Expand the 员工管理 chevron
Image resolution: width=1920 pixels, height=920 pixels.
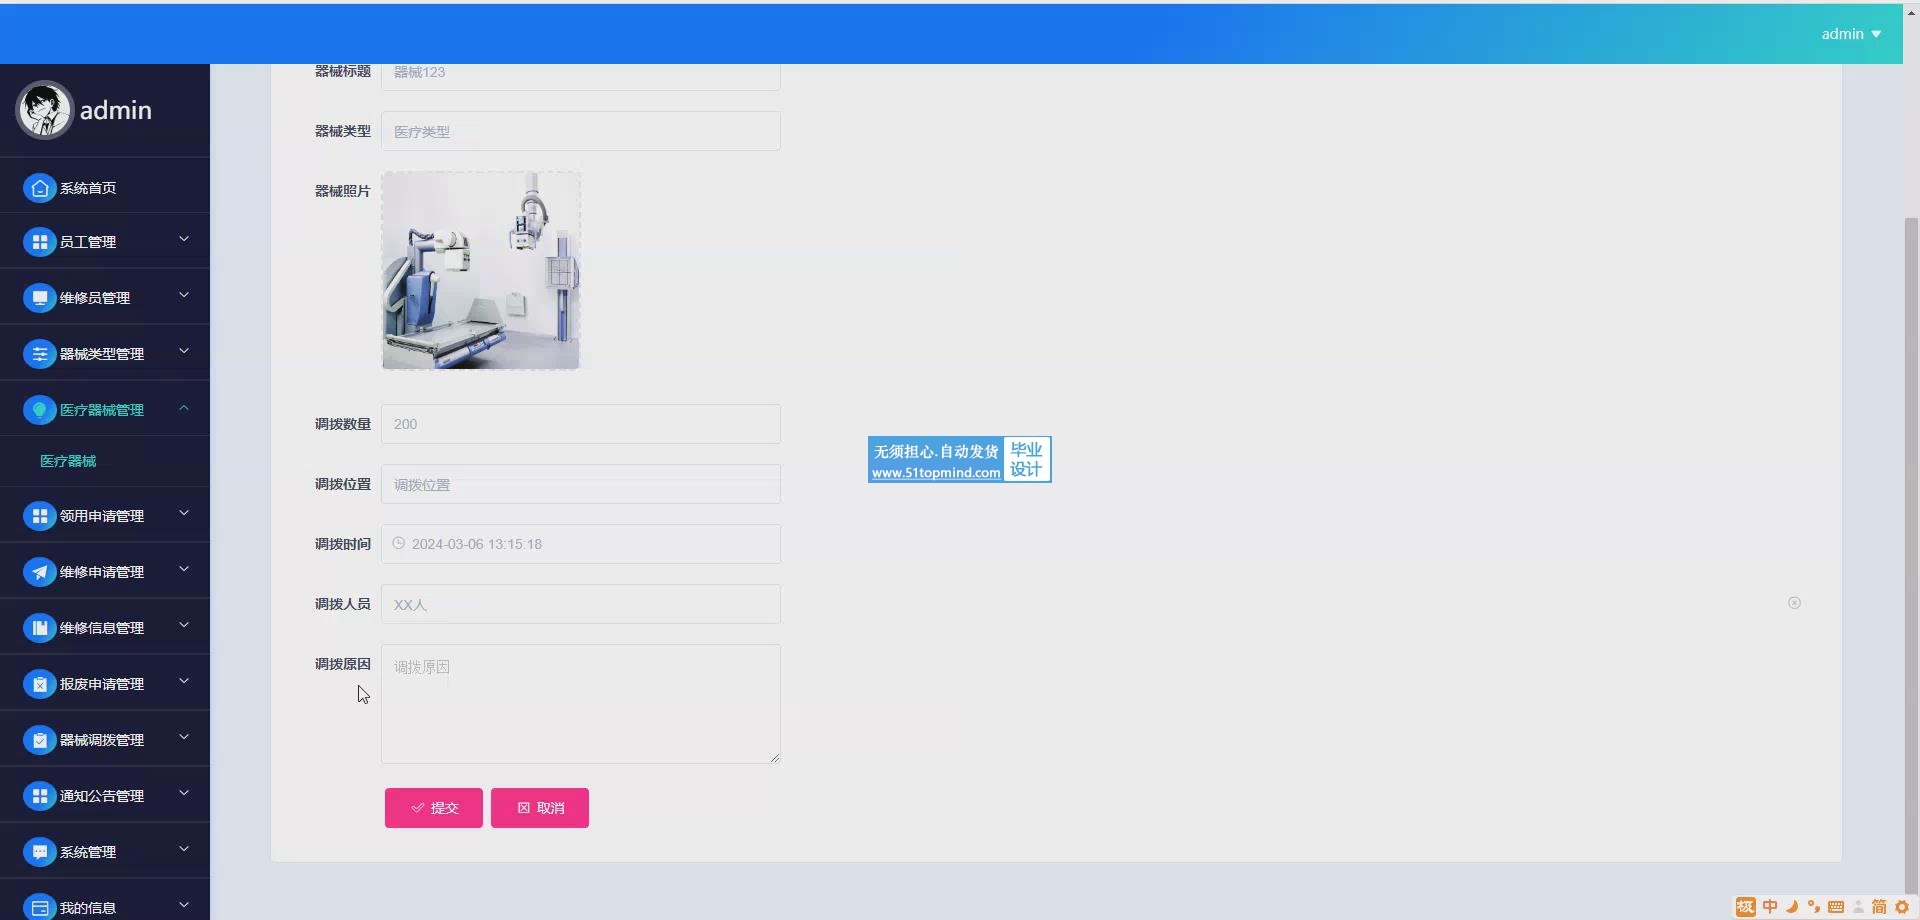tap(184, 239)
